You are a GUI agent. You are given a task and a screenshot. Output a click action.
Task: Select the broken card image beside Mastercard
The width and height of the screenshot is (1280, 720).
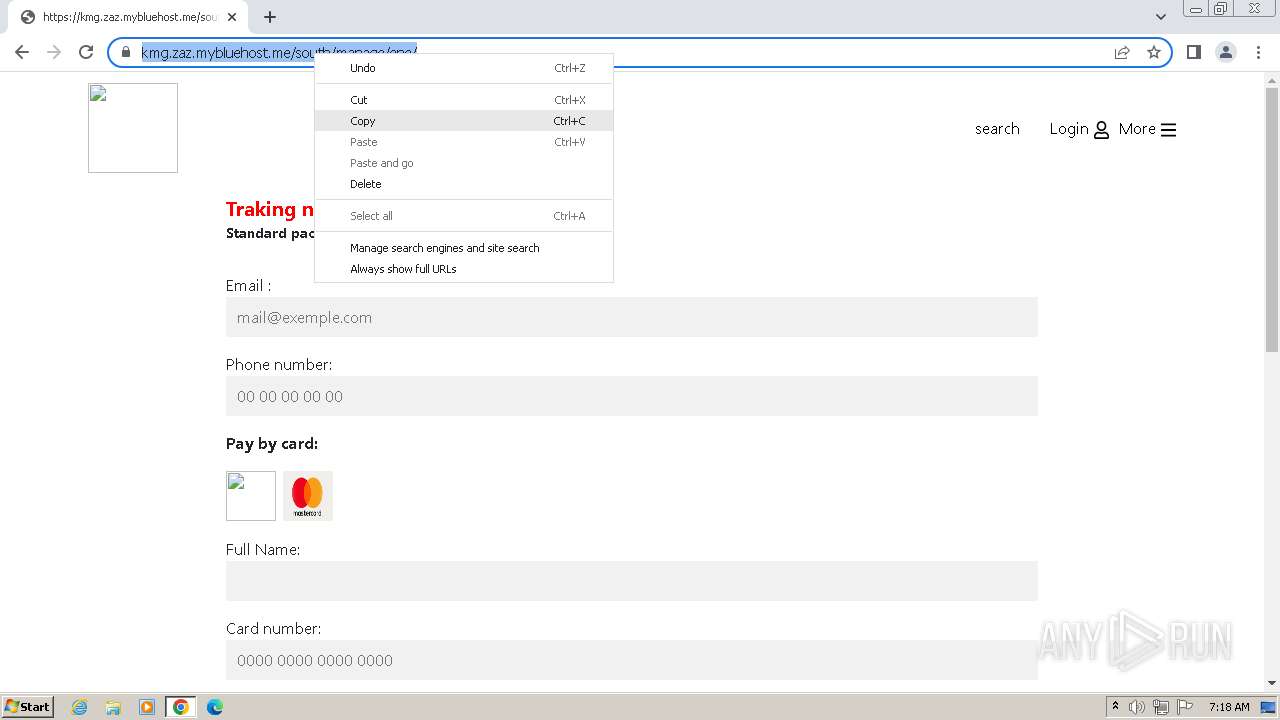click(x=251, y=496)
